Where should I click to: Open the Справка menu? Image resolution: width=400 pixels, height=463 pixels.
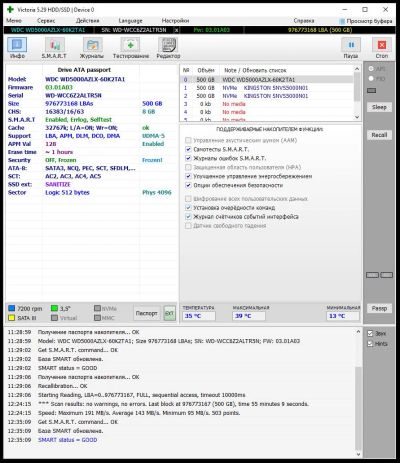304,21
